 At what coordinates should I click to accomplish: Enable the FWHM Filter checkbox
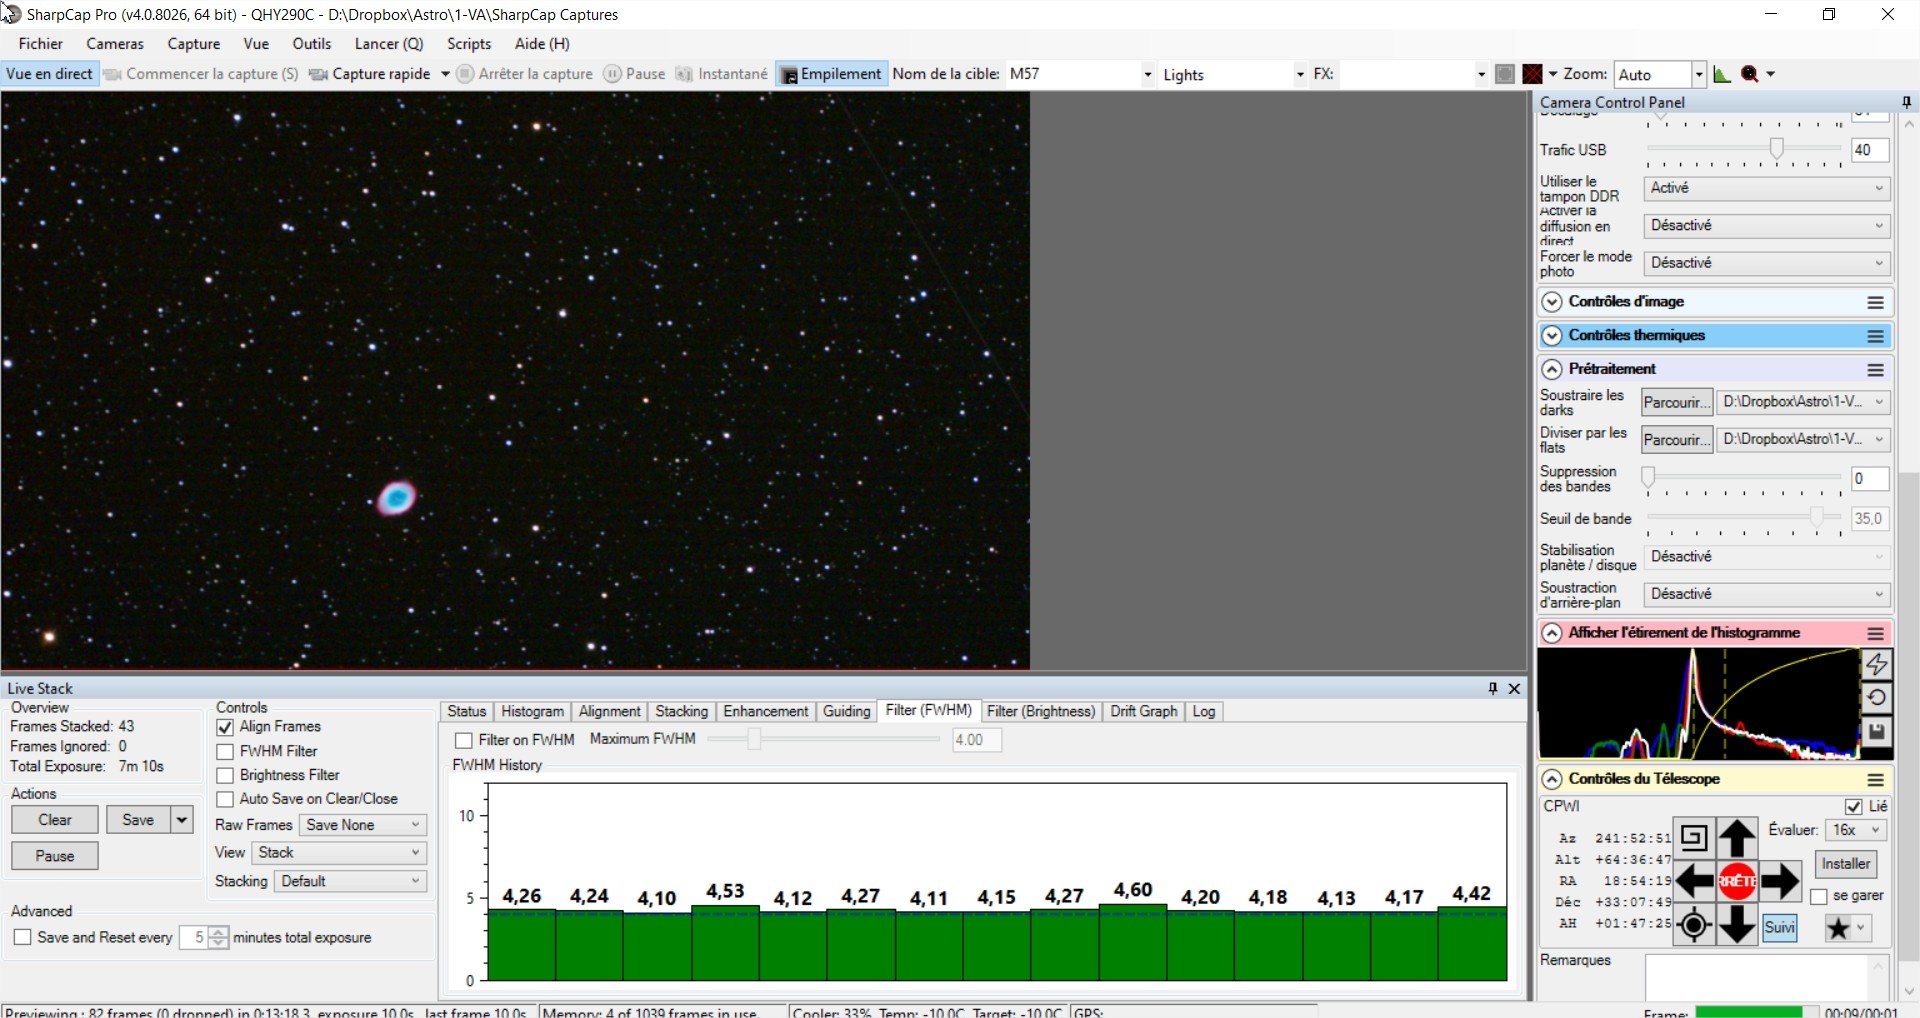click(x=225, y=751)
